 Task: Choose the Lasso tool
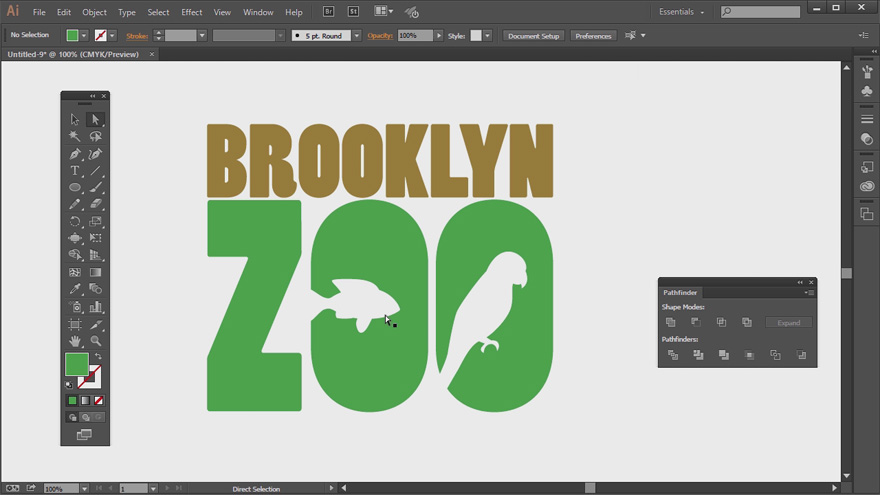coord(95,136)
